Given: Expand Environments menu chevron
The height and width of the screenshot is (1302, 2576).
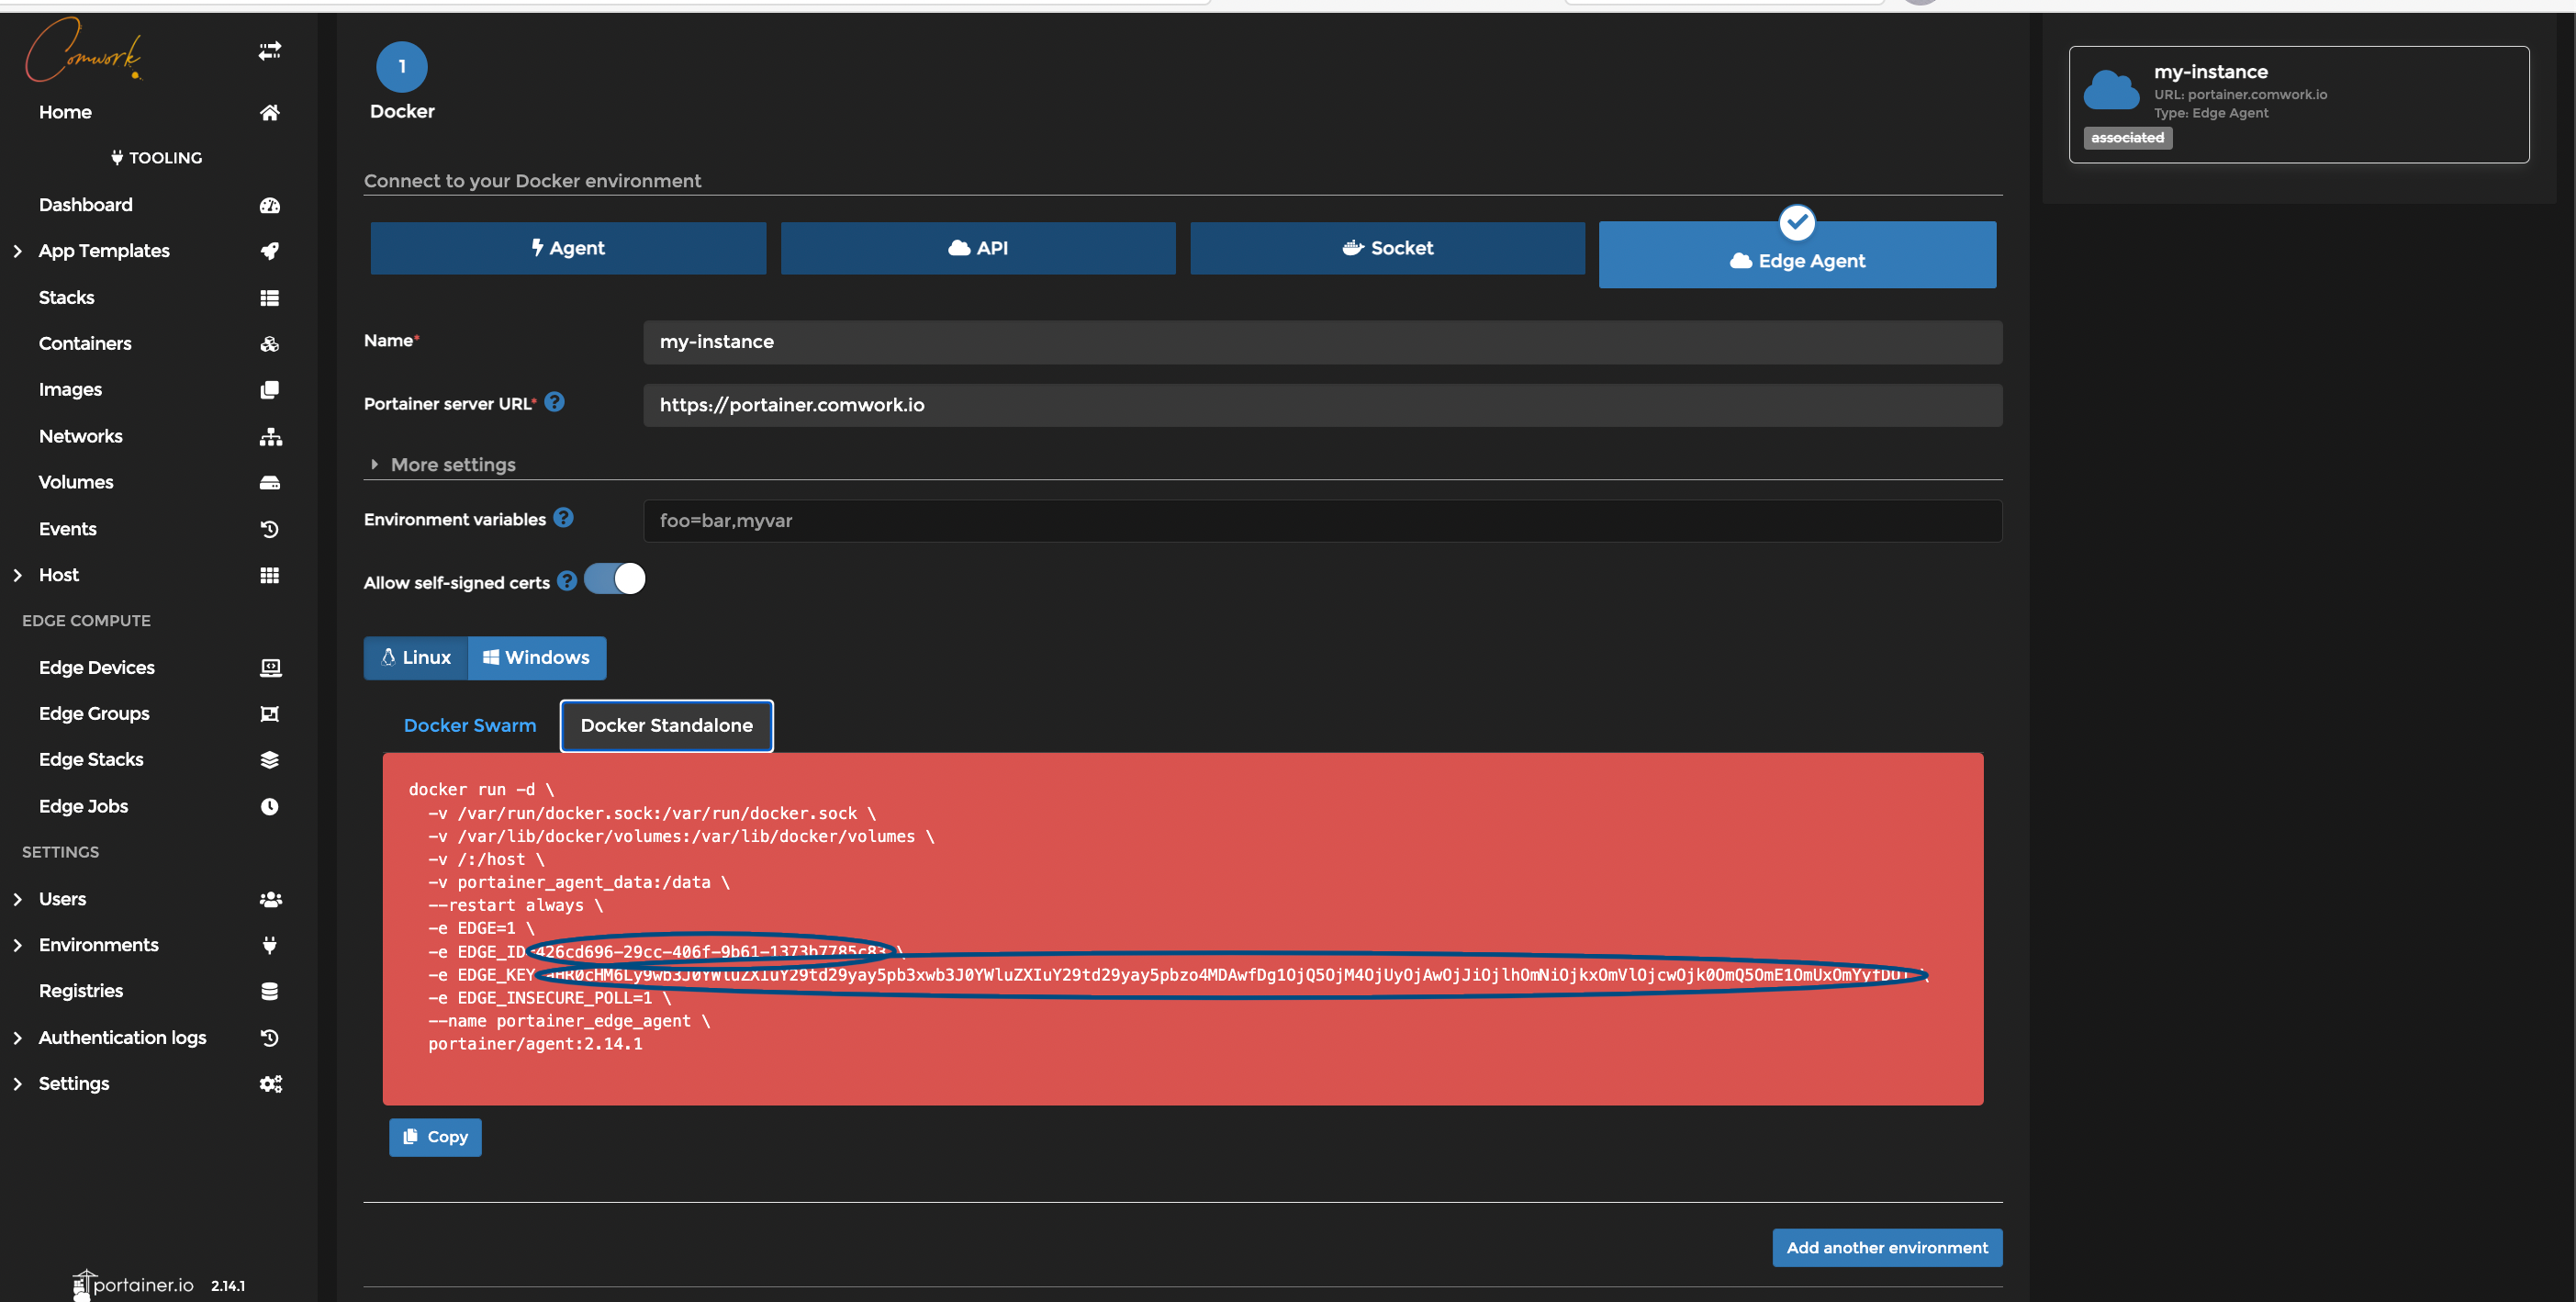Looking at the screenshot, I should tap(18, 945).
